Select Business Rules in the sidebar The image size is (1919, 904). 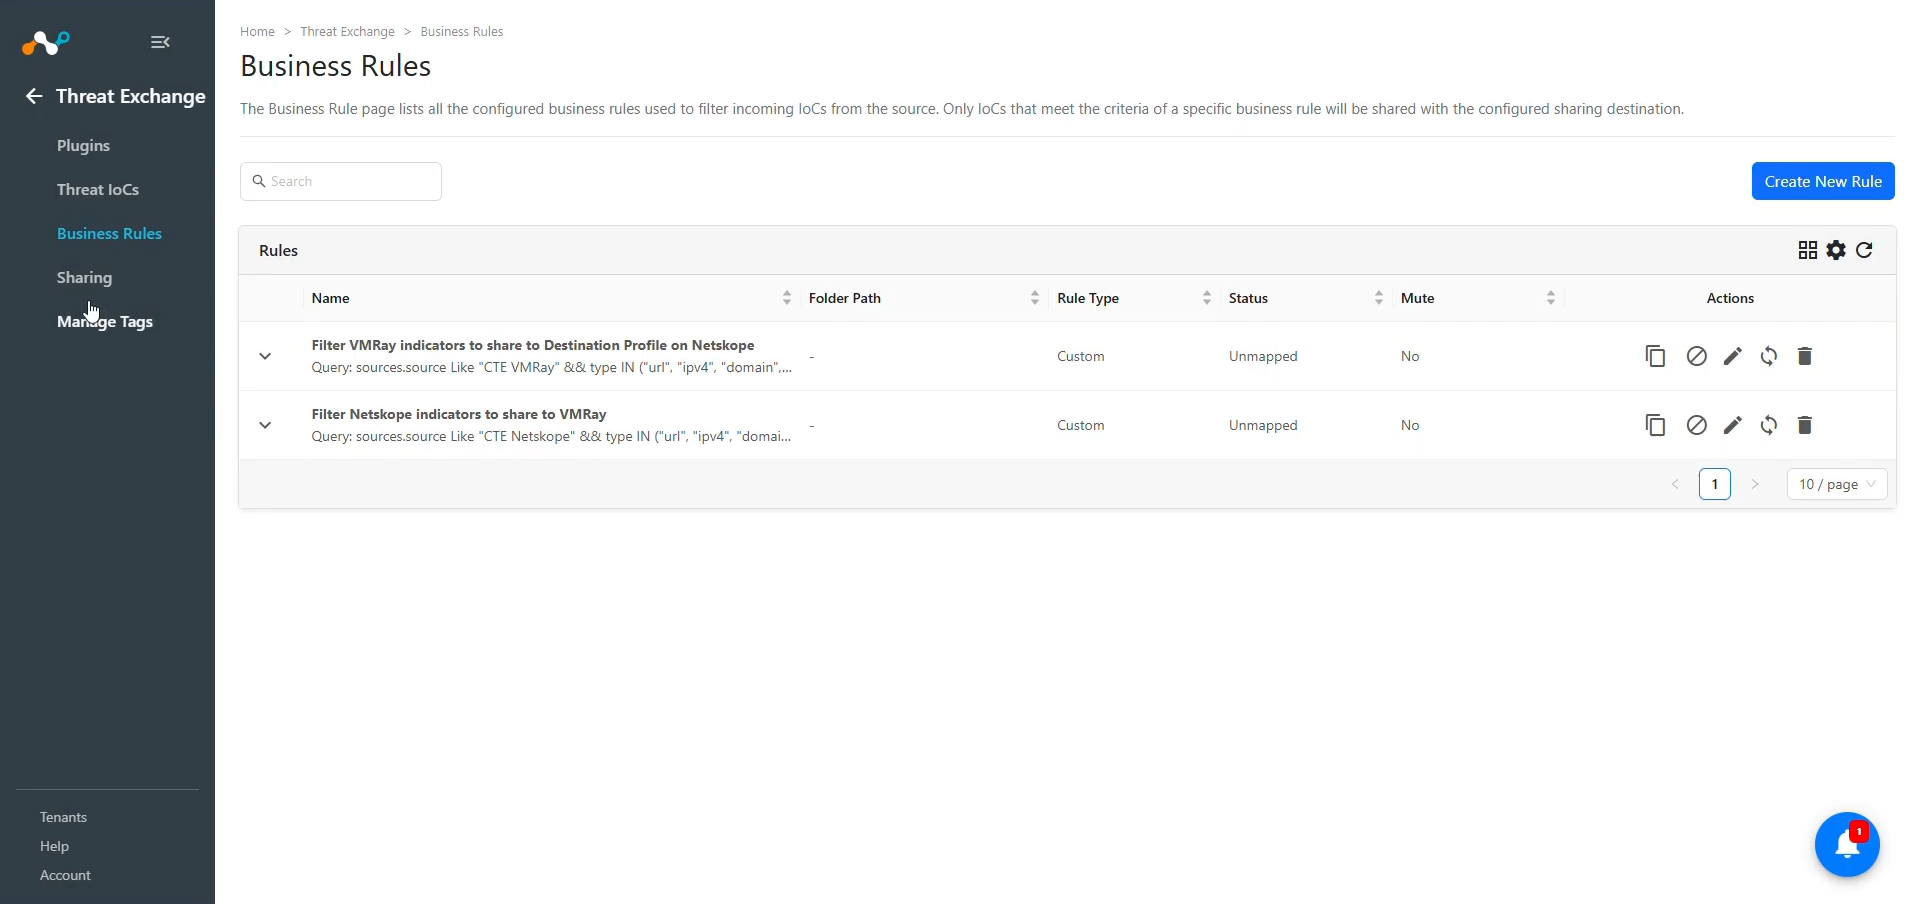tap(109, 234)
